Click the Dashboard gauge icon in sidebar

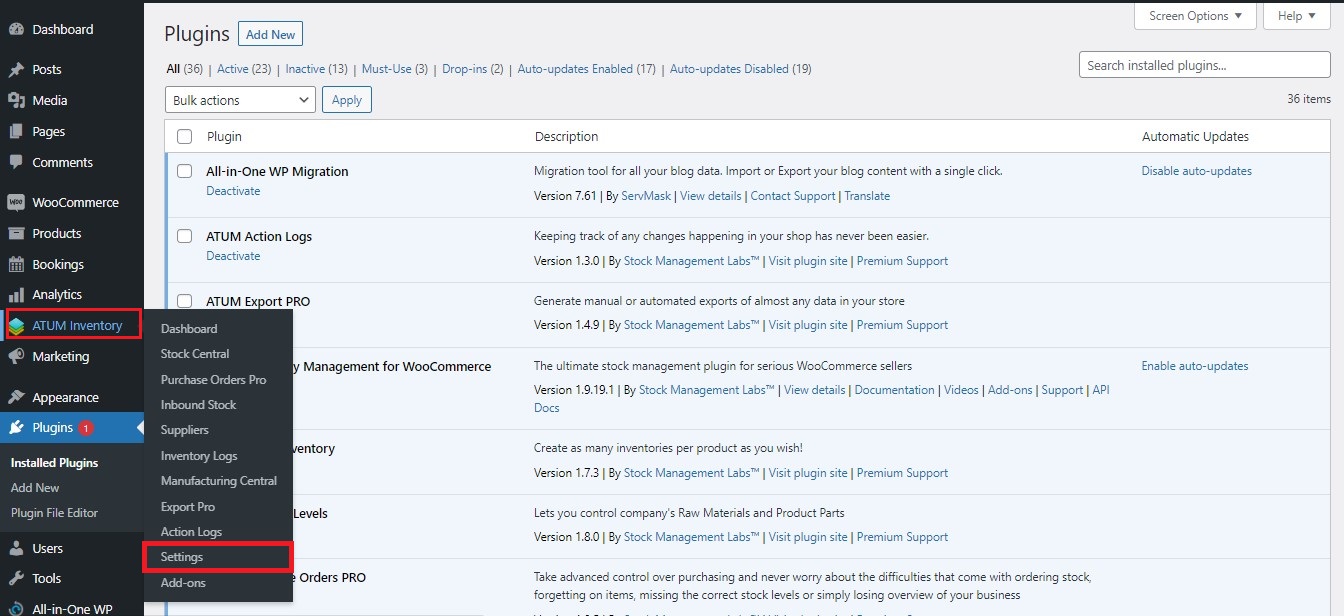click(16, 29)
